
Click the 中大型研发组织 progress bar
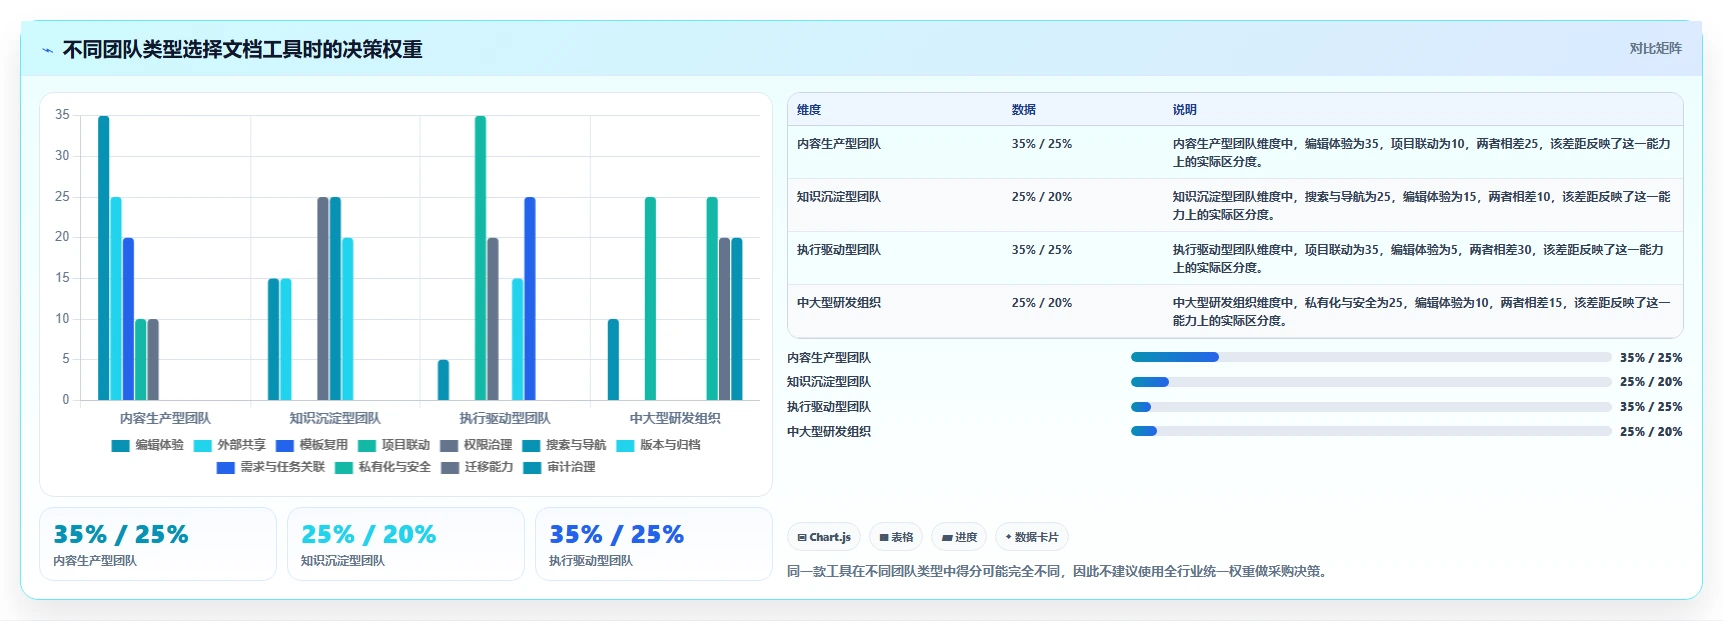point(1371,432)
